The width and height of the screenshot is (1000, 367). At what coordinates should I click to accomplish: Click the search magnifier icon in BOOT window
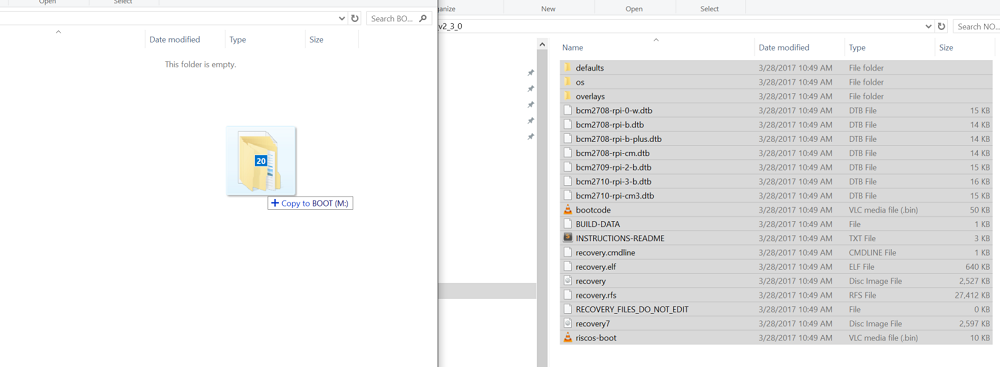tap(423, 19)
